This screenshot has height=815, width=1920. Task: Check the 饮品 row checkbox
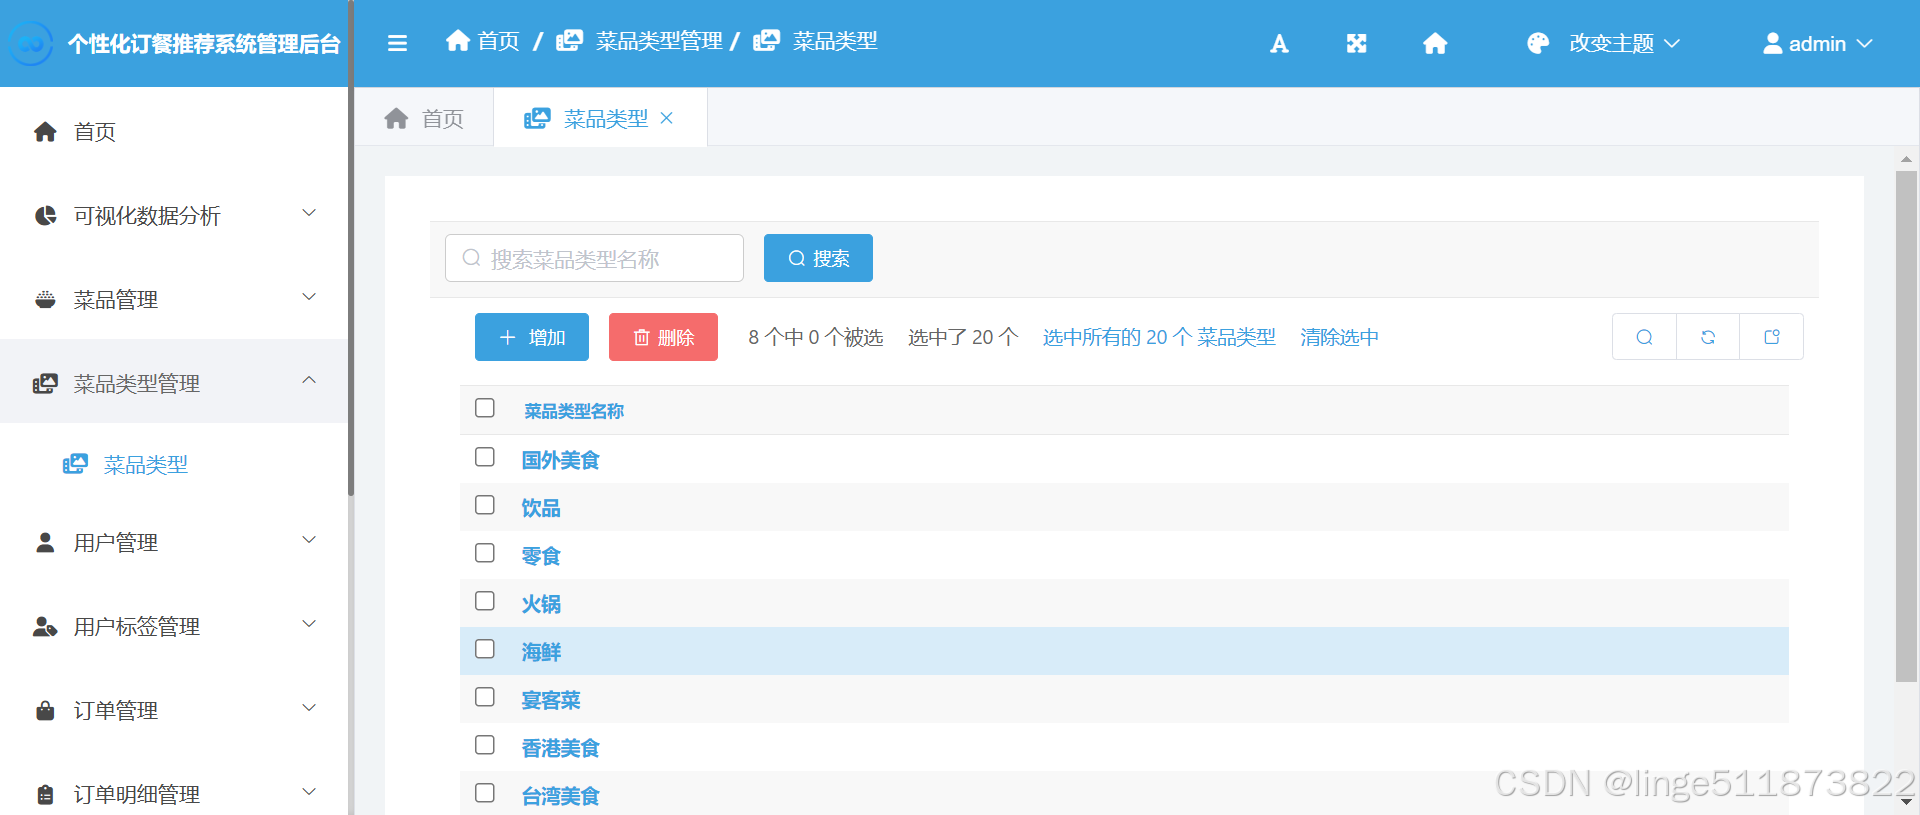click(485, 505)
